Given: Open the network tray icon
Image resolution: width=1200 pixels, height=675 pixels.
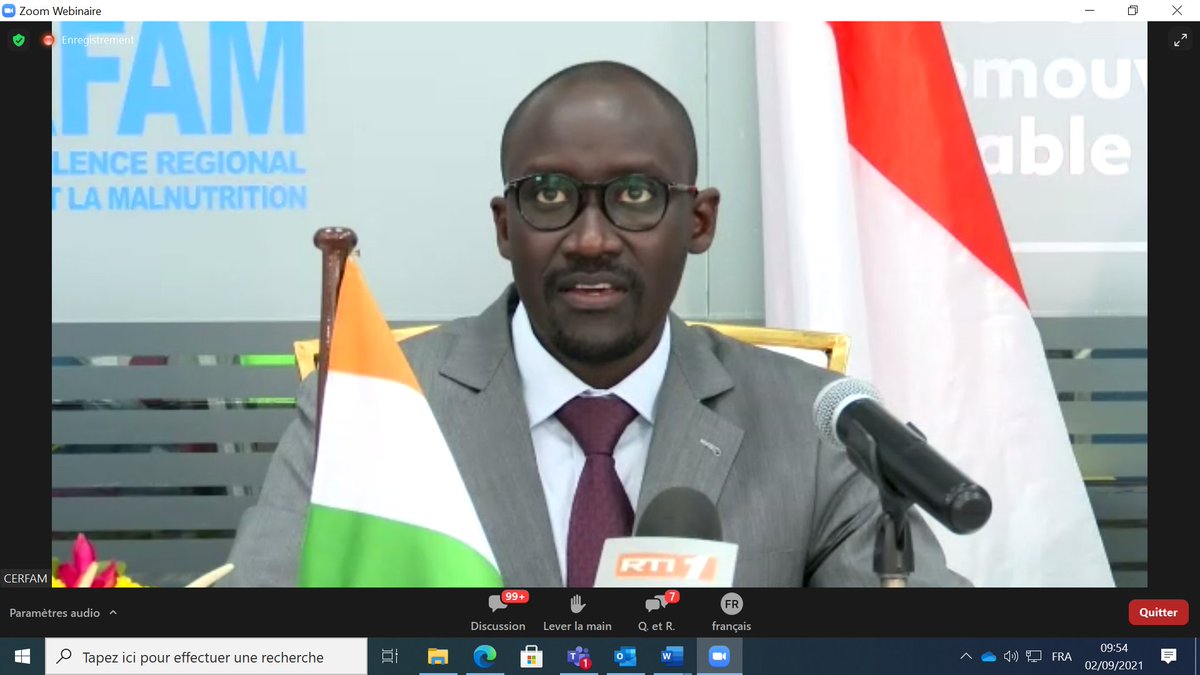Looking at the screenshot, I should (1034, 657).
